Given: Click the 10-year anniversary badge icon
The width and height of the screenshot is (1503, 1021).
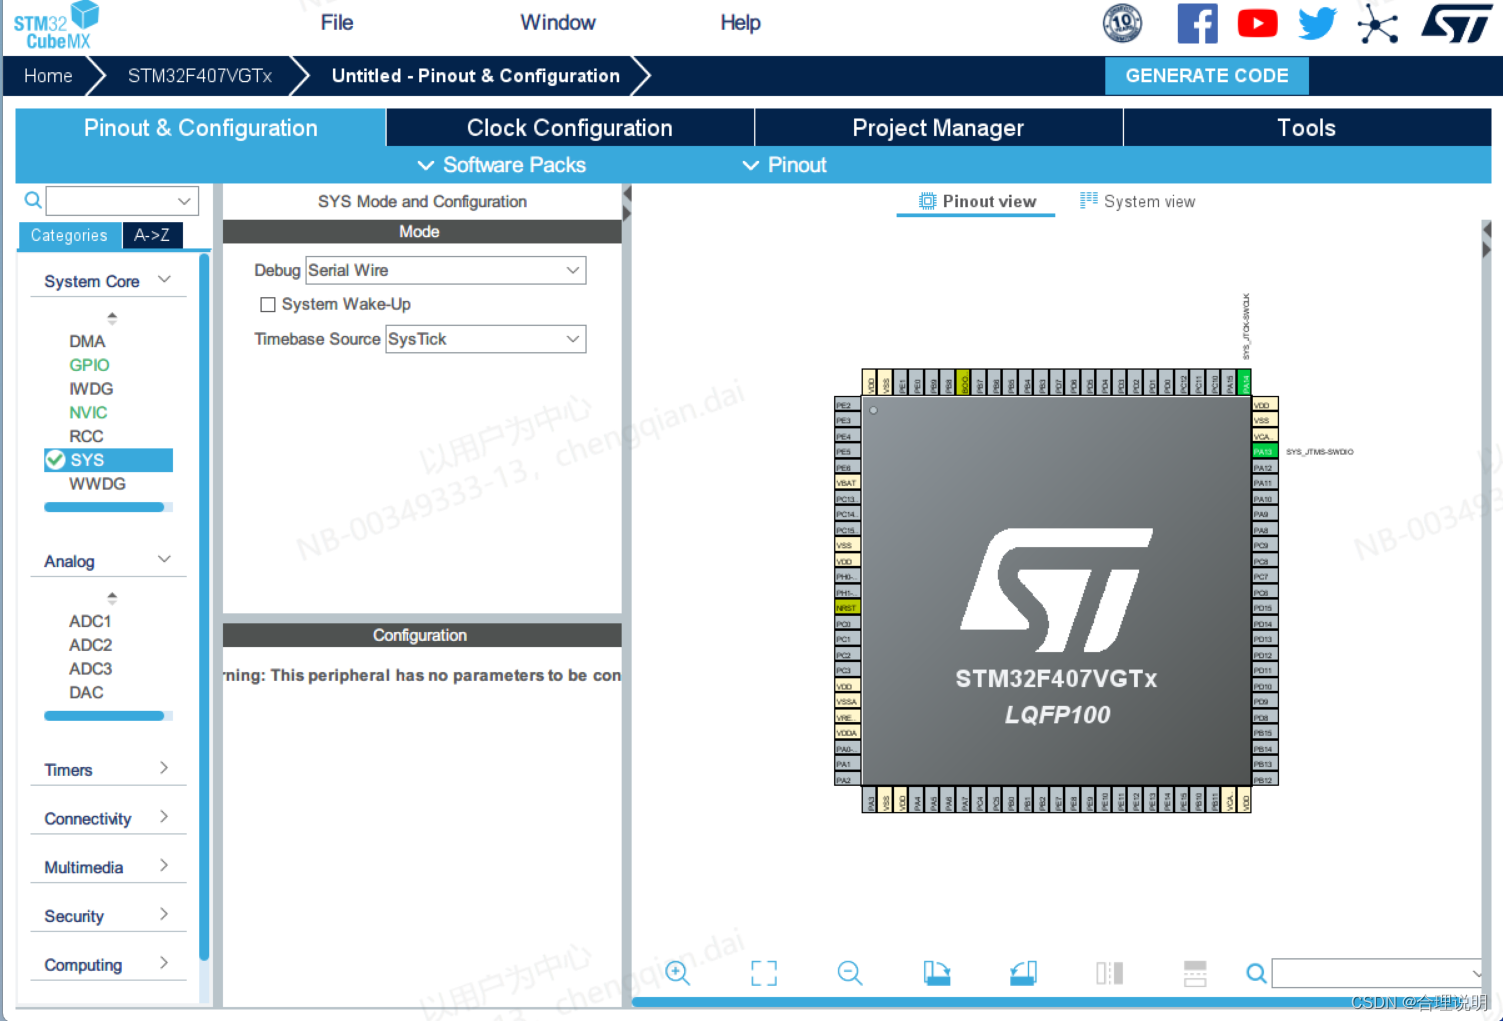Looking at the screenshot, I should (1122, 23).
